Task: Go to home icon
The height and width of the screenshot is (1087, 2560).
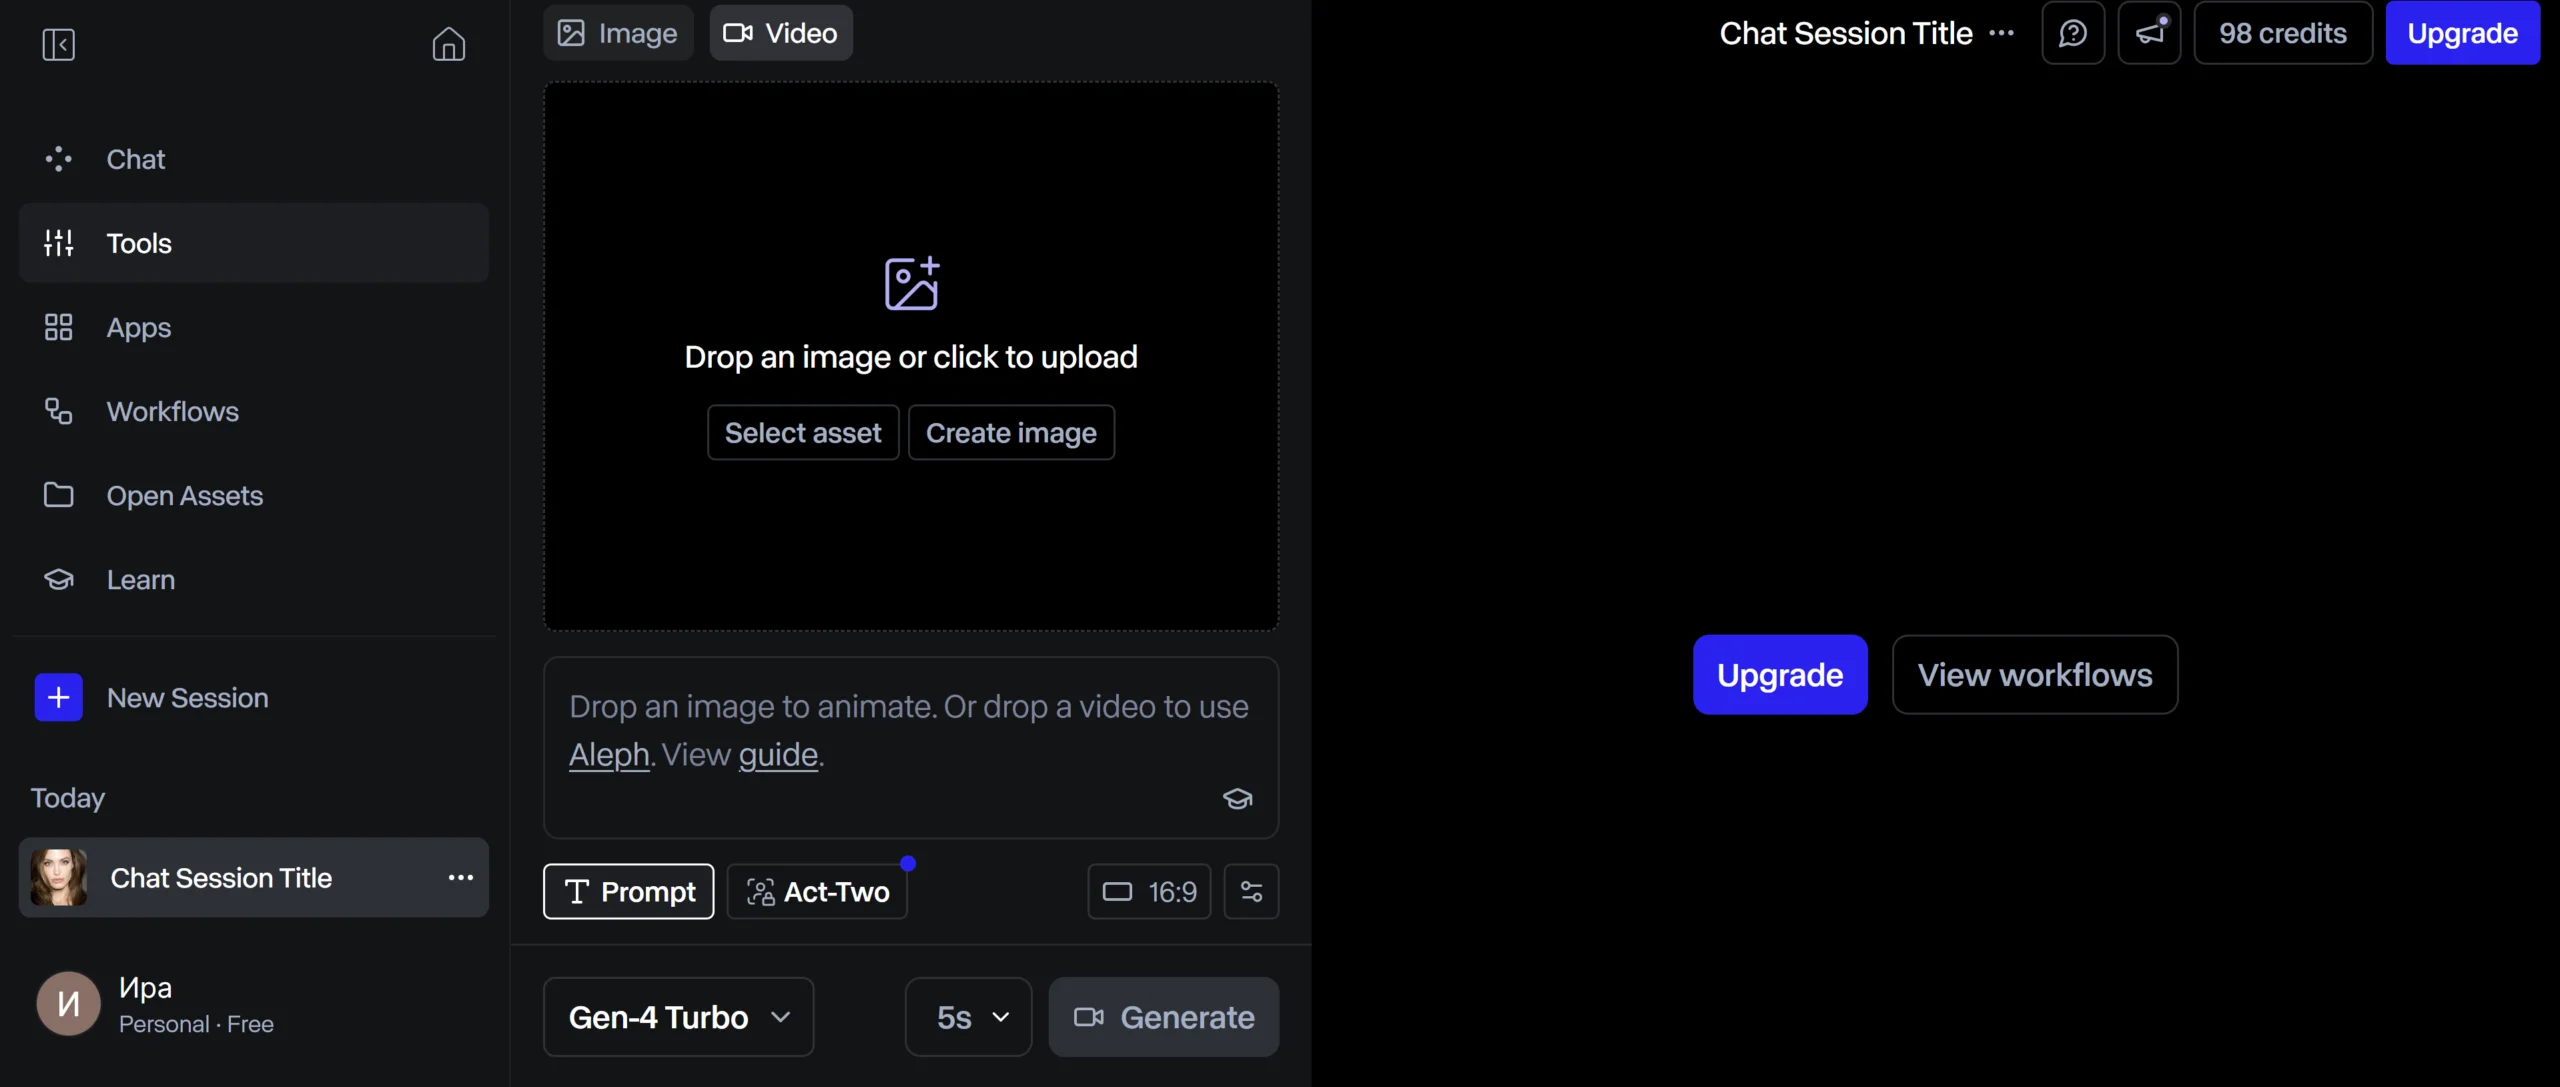Action: [448, 44]
